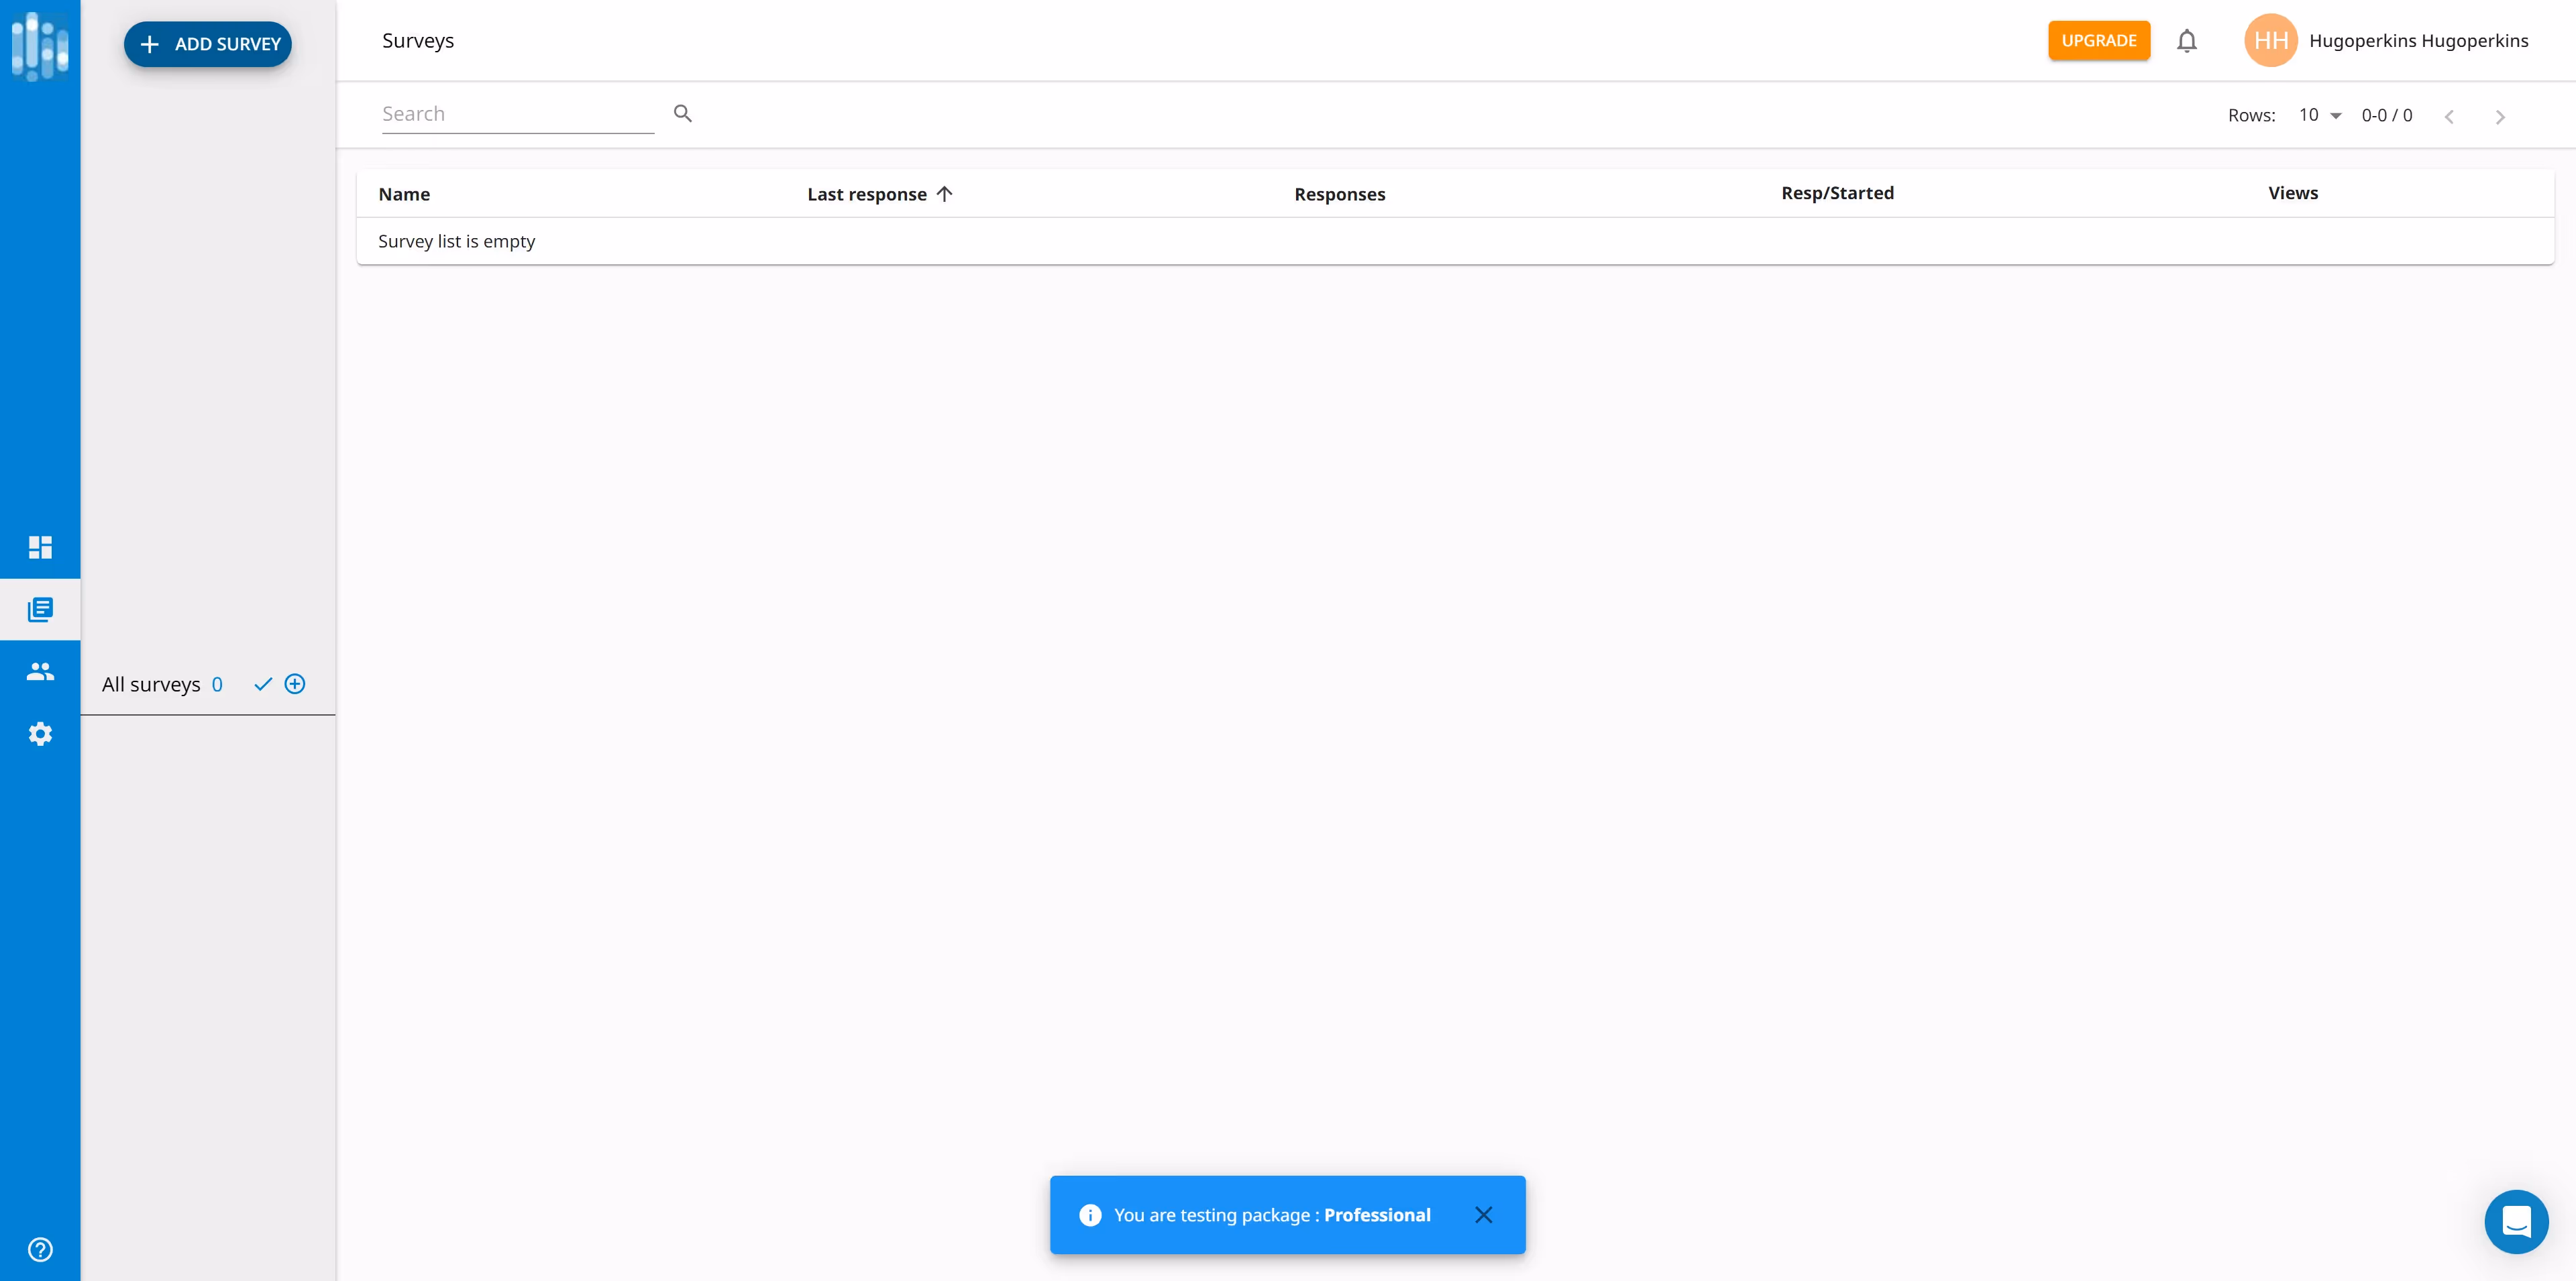Select the All surveys folder
The height and width of the screenshot is (1281, 2576).
(151, 684)
